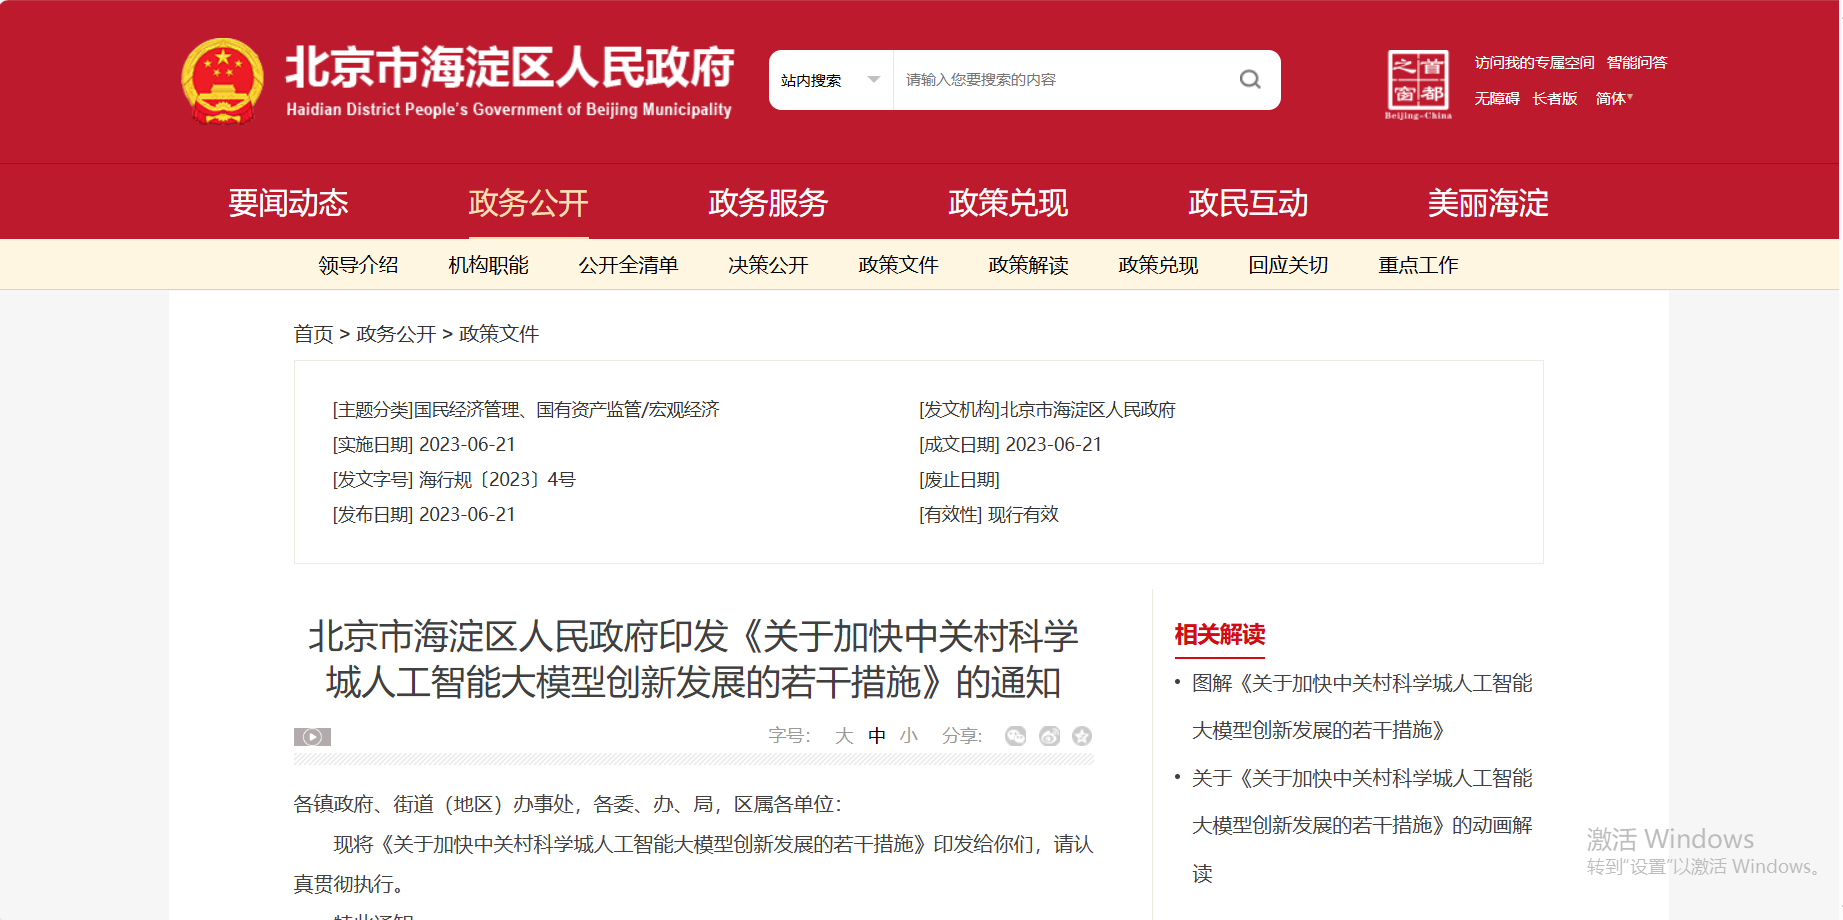Click the search magnifier icon

(1249, 80)
